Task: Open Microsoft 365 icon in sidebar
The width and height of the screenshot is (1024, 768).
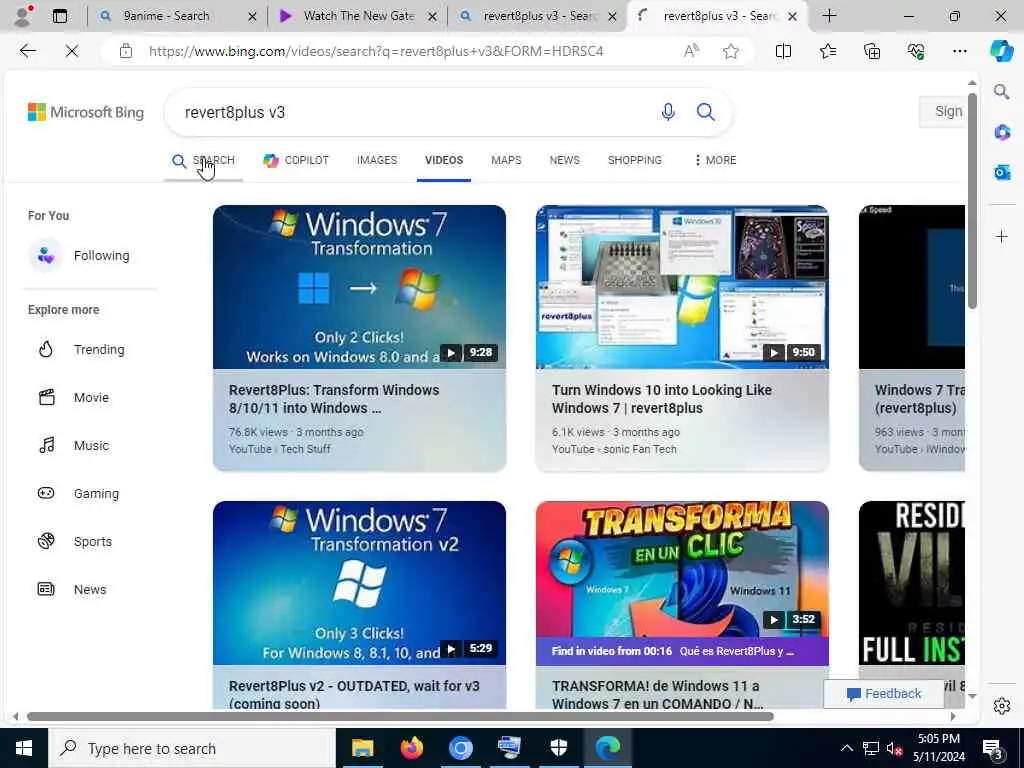Action: tap(1002, 133)
